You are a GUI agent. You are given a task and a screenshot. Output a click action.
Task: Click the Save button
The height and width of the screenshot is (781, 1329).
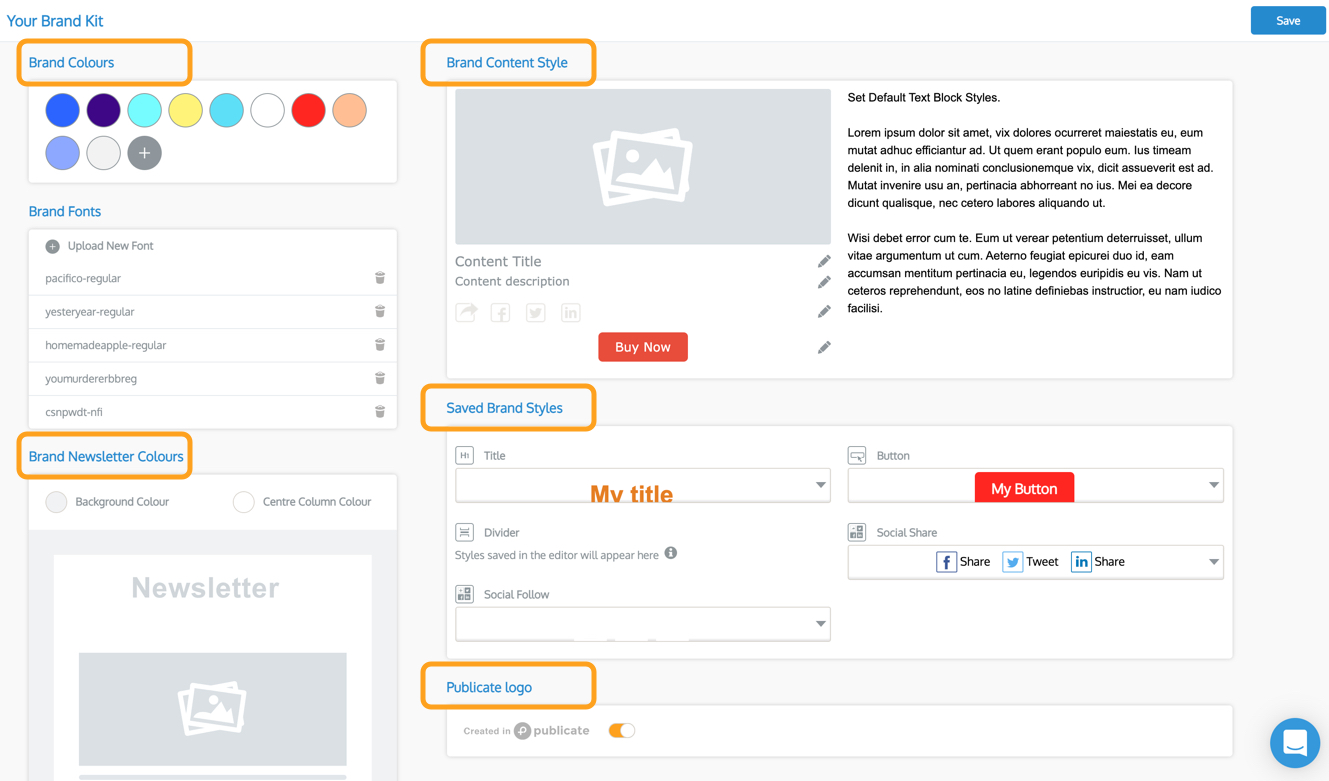pos(1288,20)
